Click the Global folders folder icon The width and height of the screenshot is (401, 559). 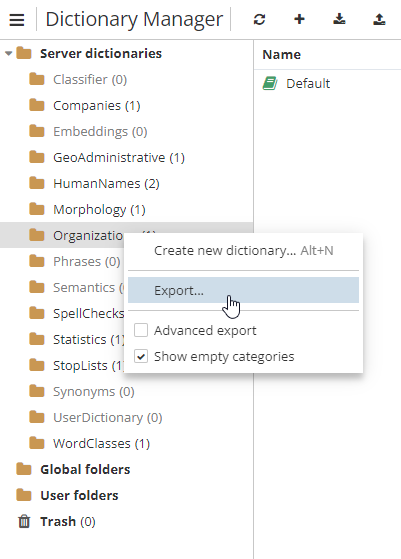click(24, 469)
